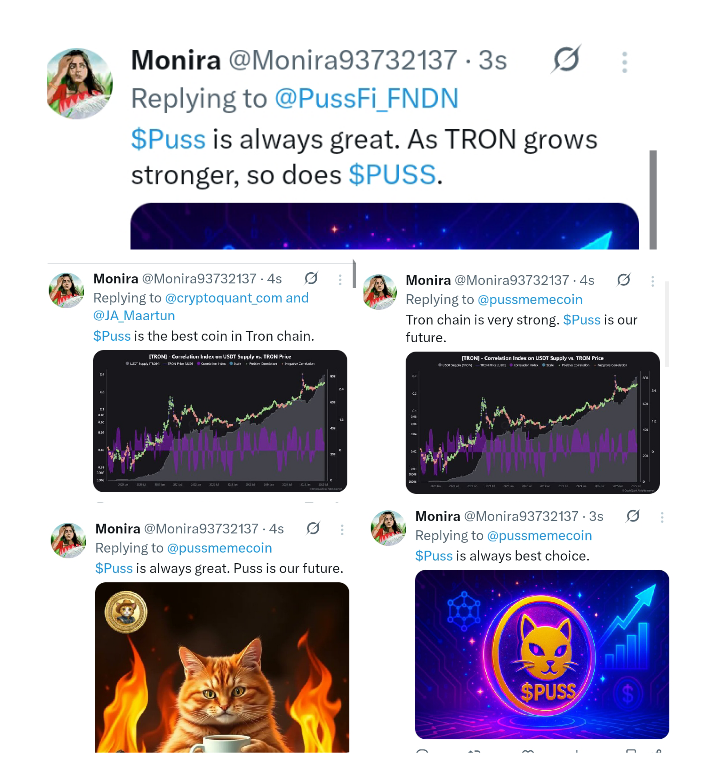This screenshot has width=720, height=760.
Task: Click the scrollbar beside the top tweet
Action: tap(653, 200)
